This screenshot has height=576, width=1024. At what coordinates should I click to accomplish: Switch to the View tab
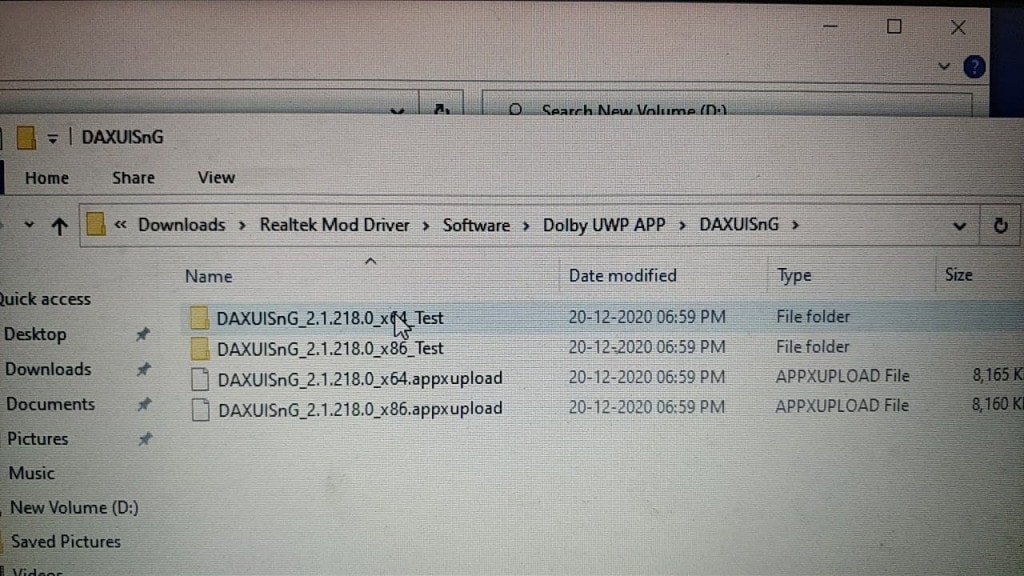pyautogui.click(x=216, y=177)
